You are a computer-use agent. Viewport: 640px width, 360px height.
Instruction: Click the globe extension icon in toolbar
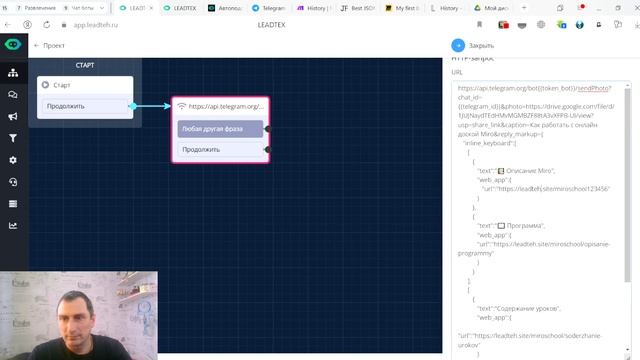pos(541,25)
